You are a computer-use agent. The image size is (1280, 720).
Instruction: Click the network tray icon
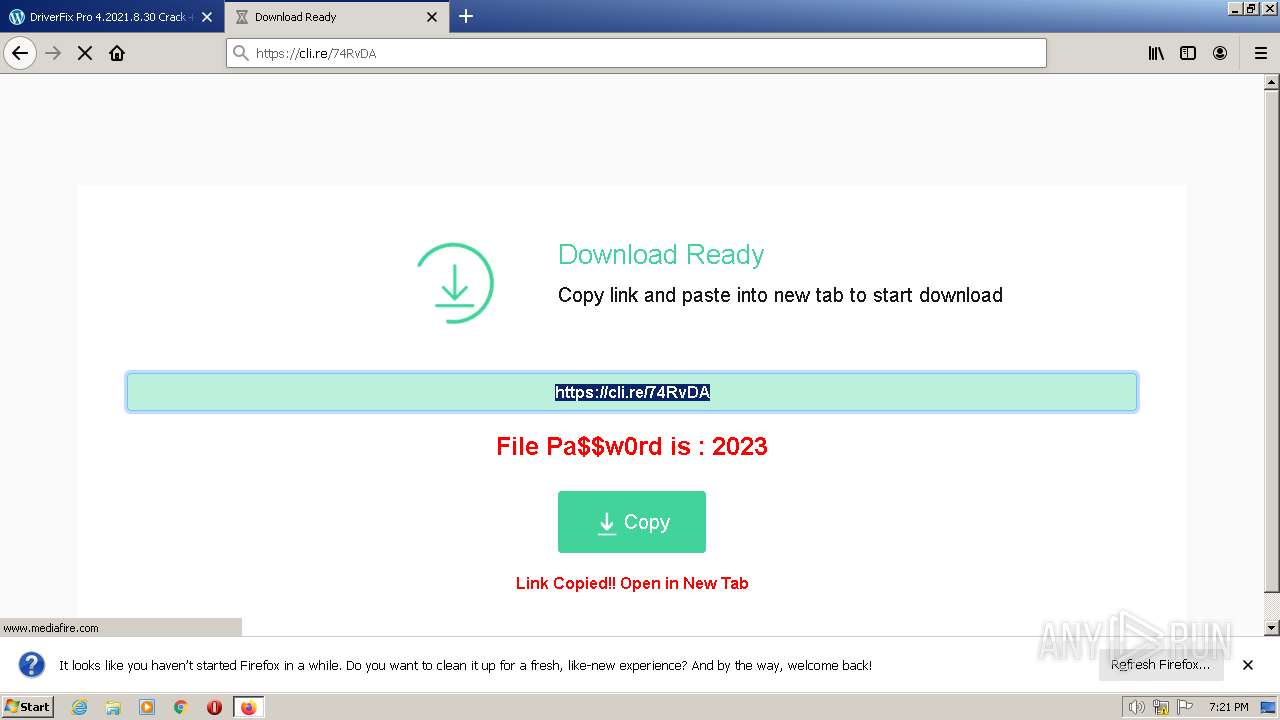pyautogui.click(x=1160, y=707)
